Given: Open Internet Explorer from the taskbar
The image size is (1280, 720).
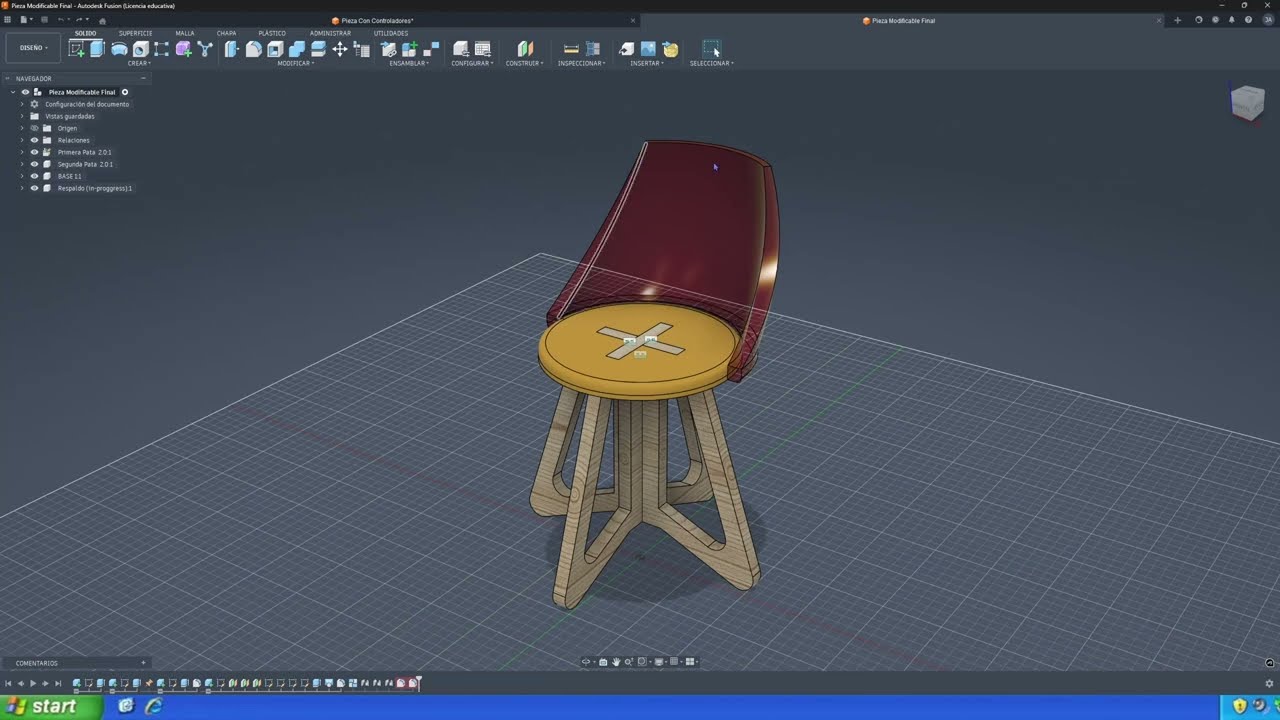Looking at the screenshot, I should 154,706.
